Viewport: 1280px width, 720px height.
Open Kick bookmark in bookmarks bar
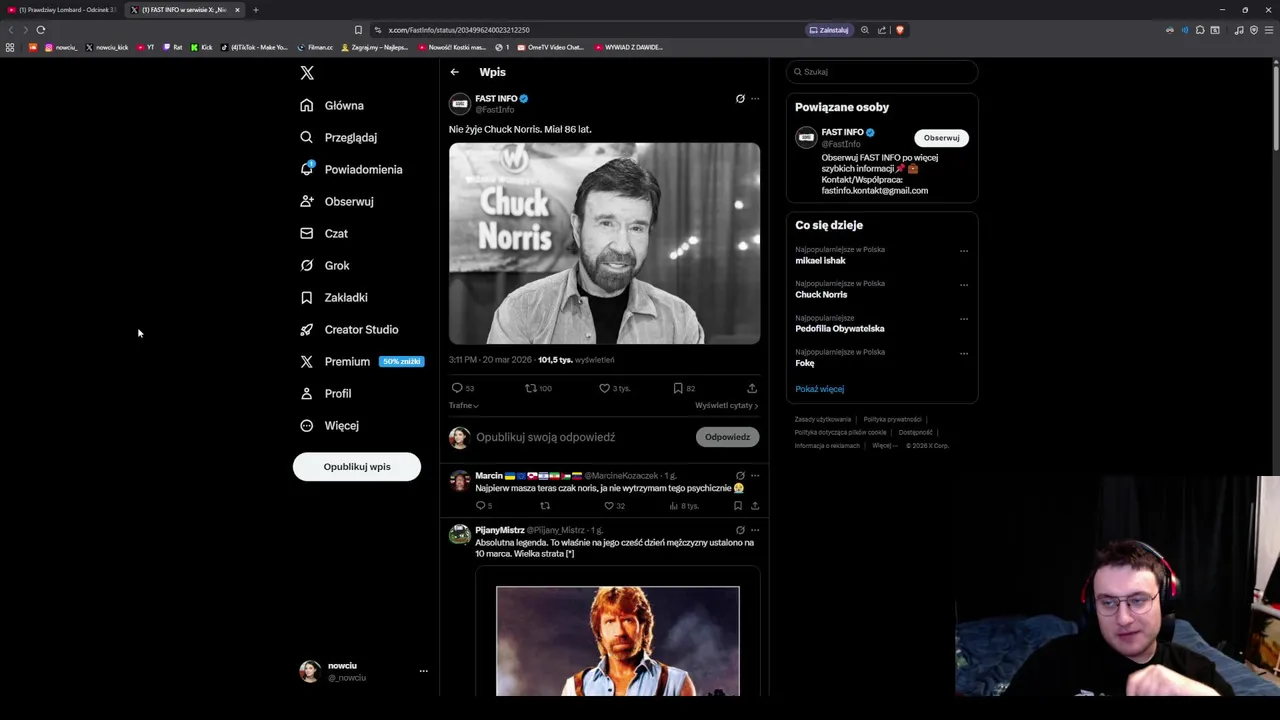pyautogui.click(x=201, y=47)
